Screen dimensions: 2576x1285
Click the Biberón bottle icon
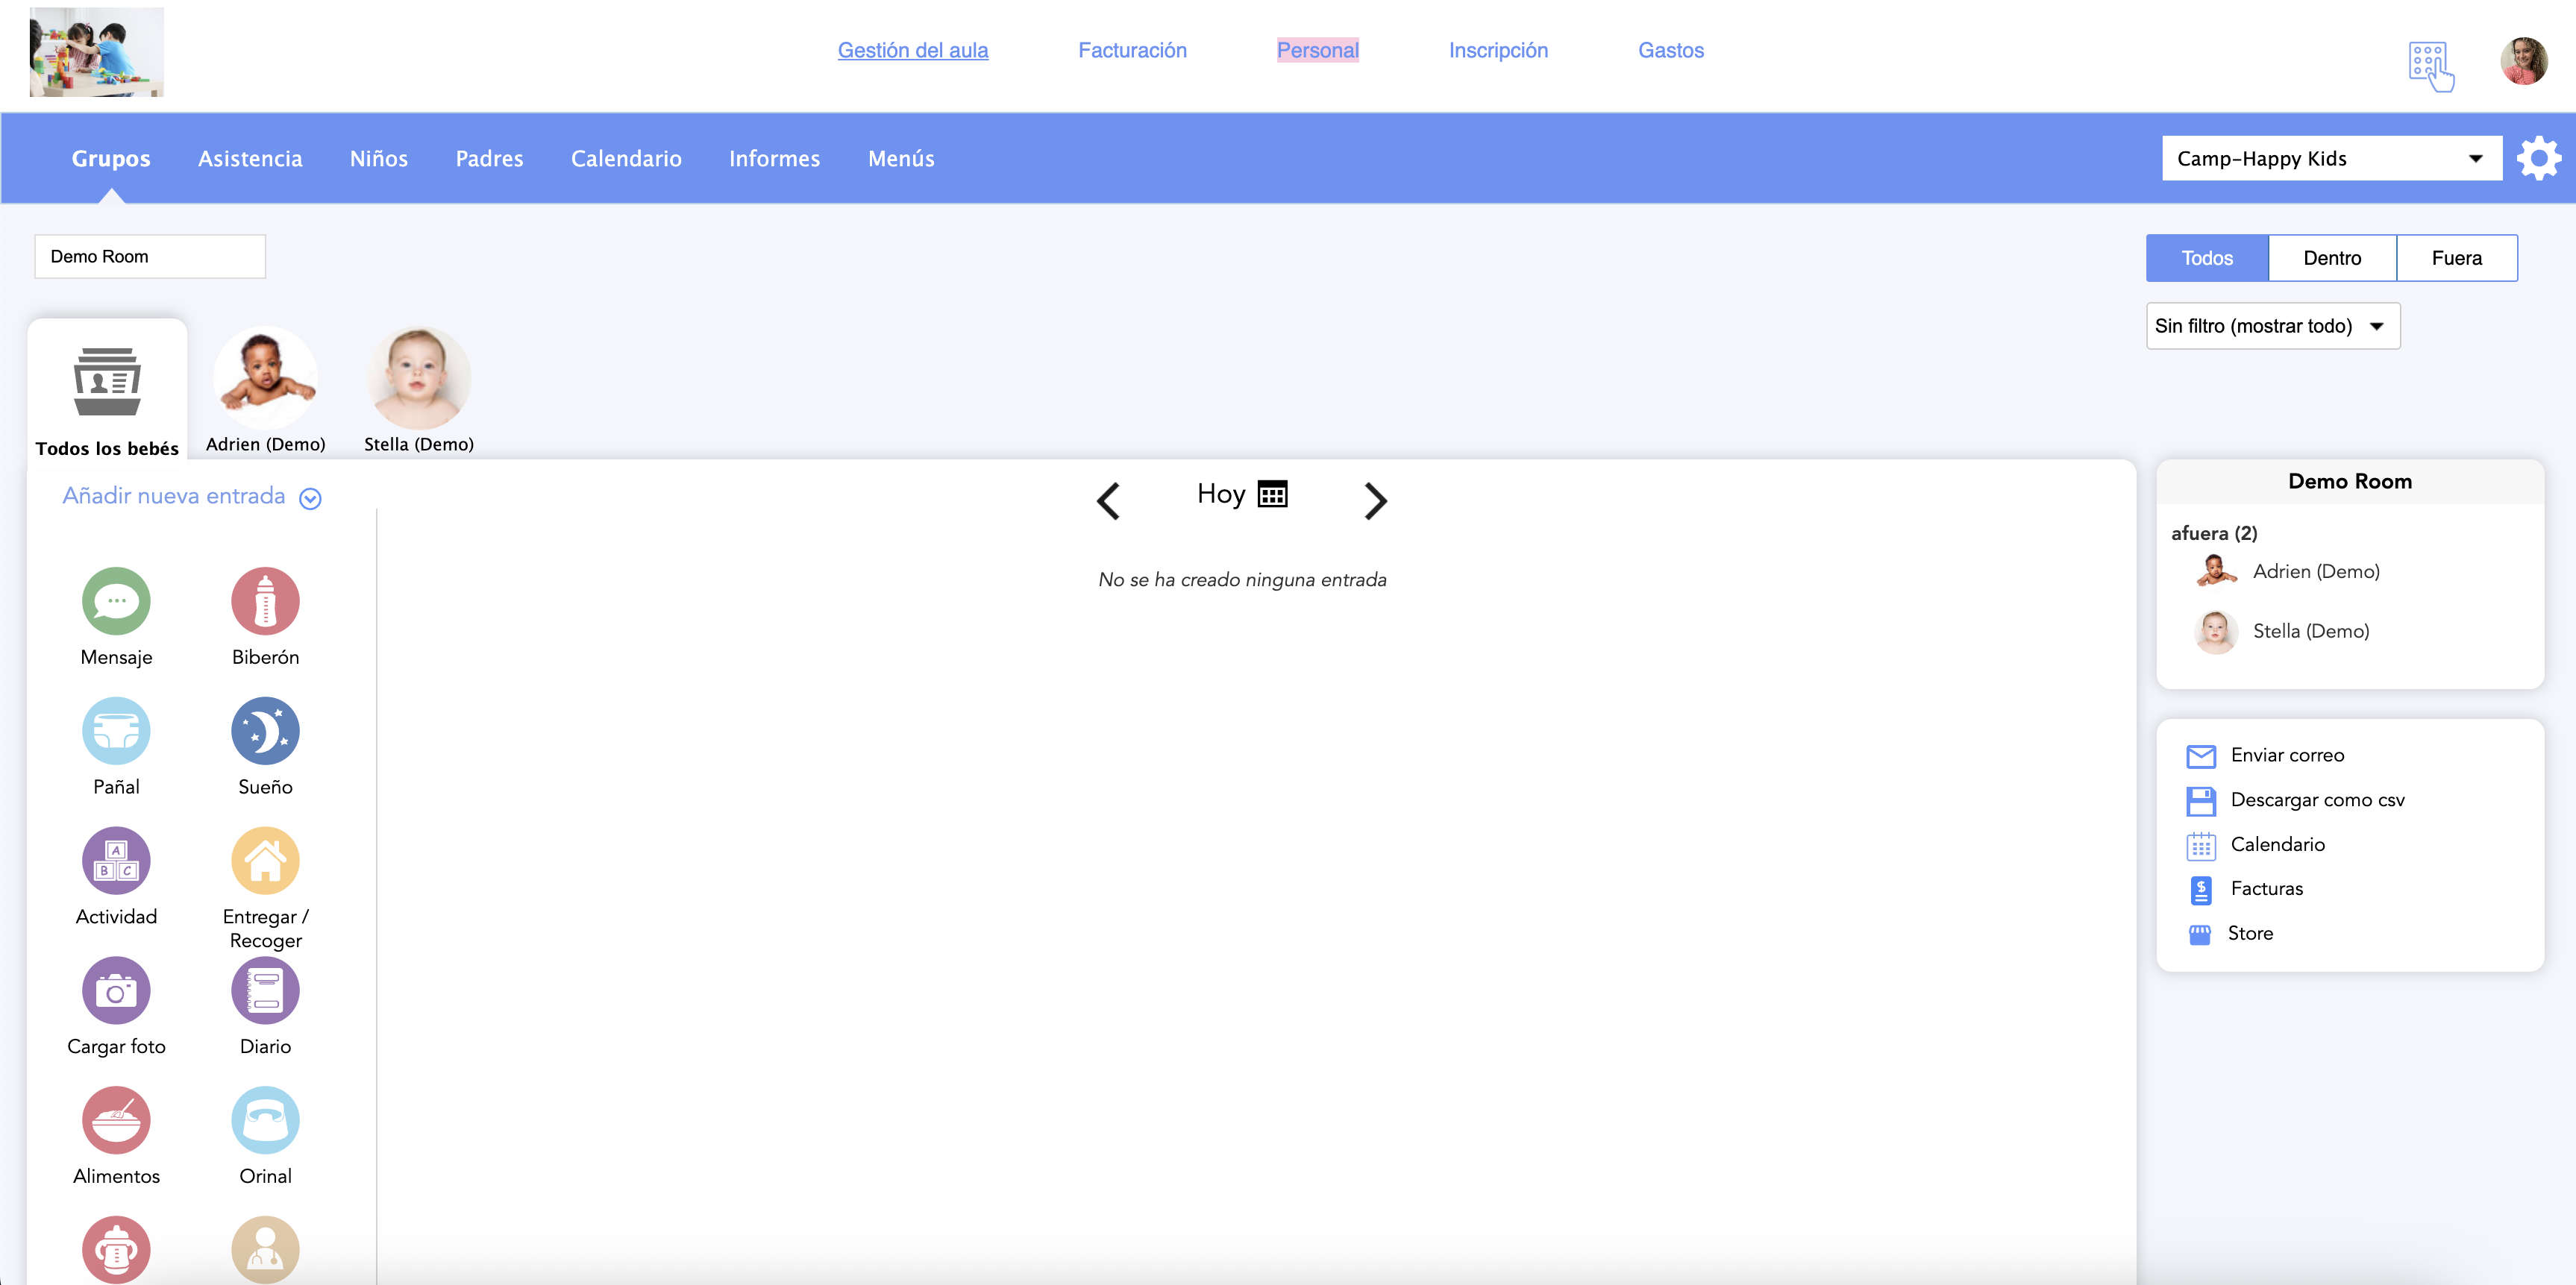click(265, 601)
